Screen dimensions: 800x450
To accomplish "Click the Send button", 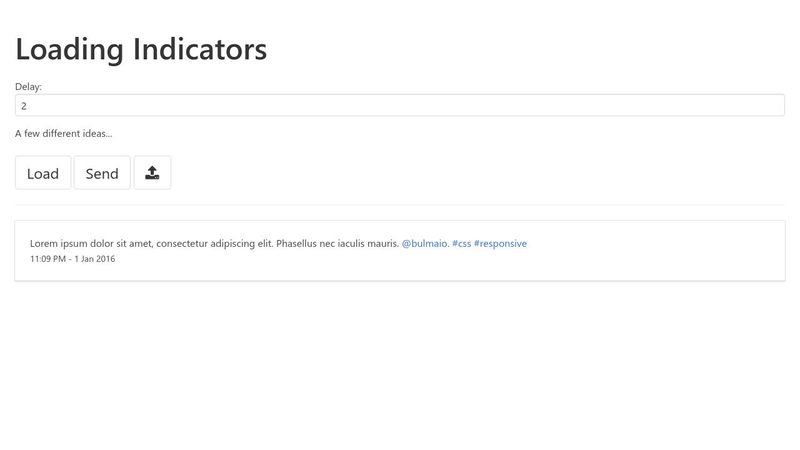I will pos(102,173).
